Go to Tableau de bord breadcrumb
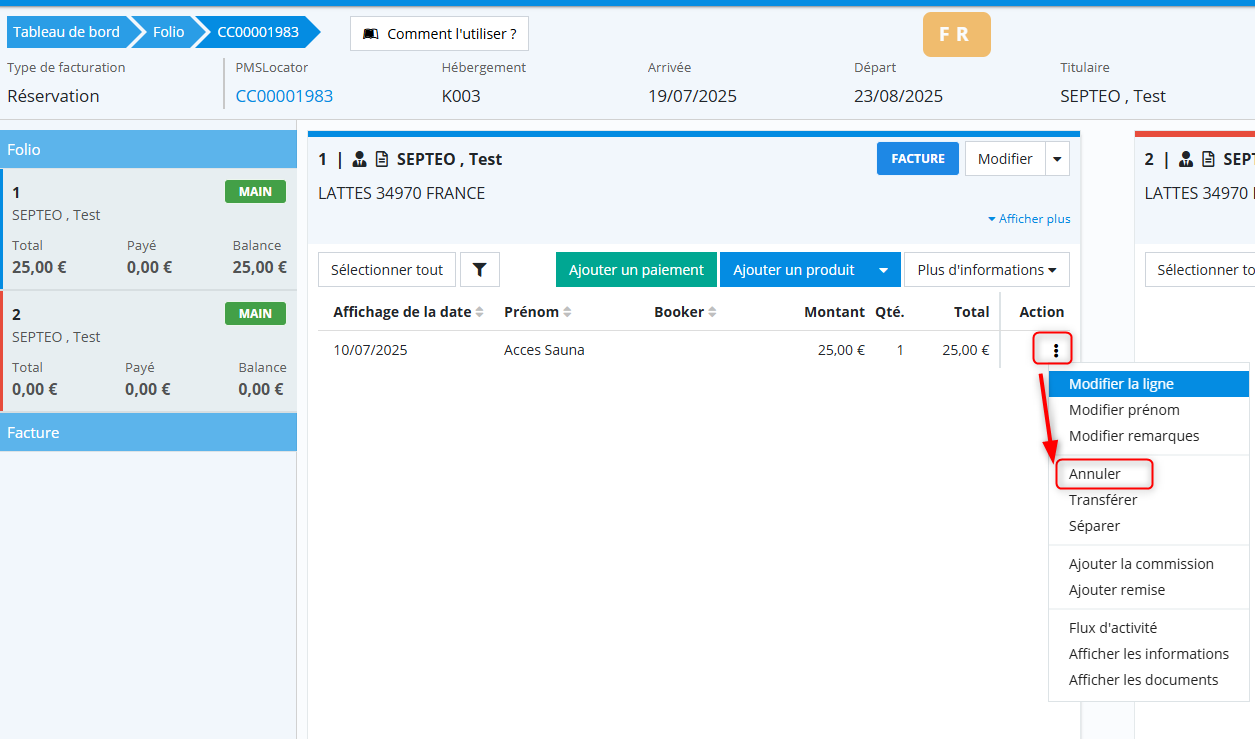 point(66,32)
